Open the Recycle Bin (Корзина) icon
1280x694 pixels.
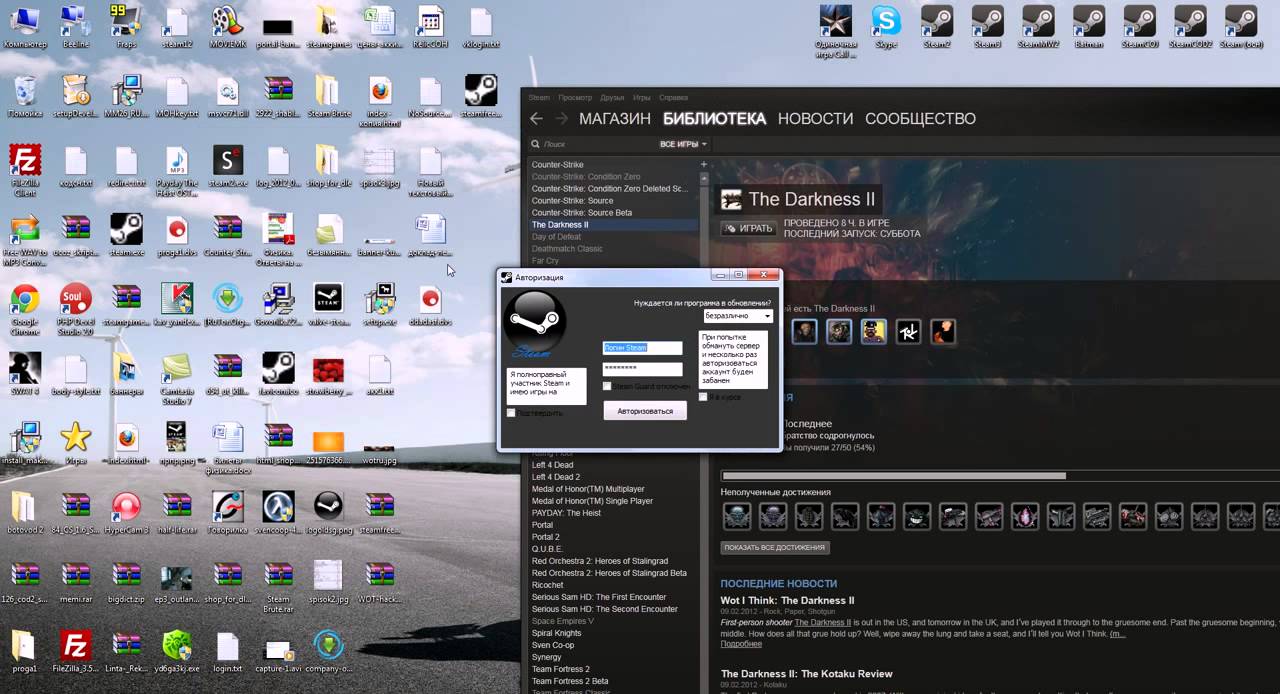25,96
